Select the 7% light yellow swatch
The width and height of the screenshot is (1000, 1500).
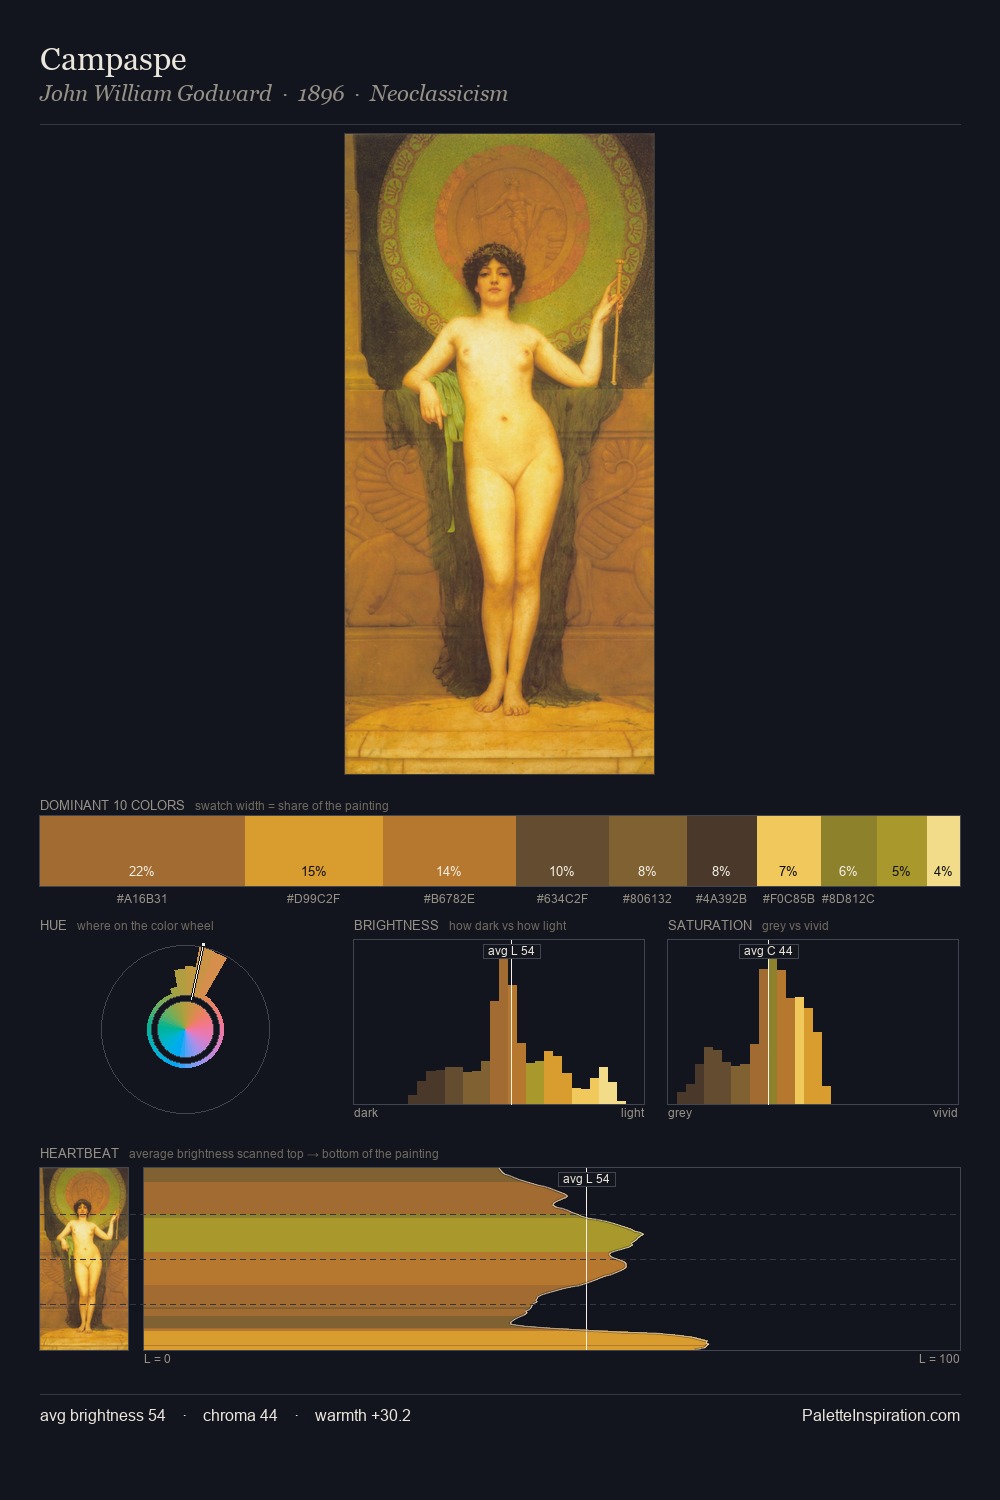(789, 851)
